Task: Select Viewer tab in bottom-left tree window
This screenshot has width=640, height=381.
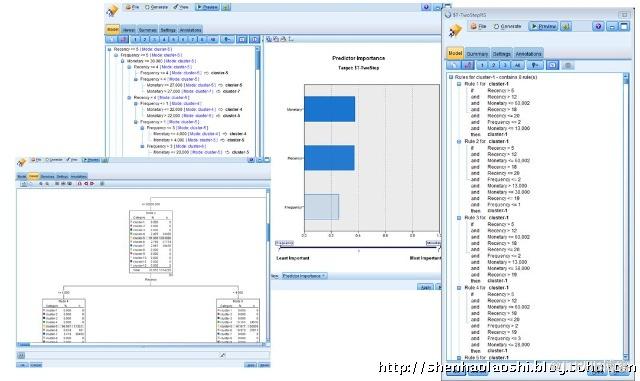Action: pyautogui.click(x=33, y=176)
